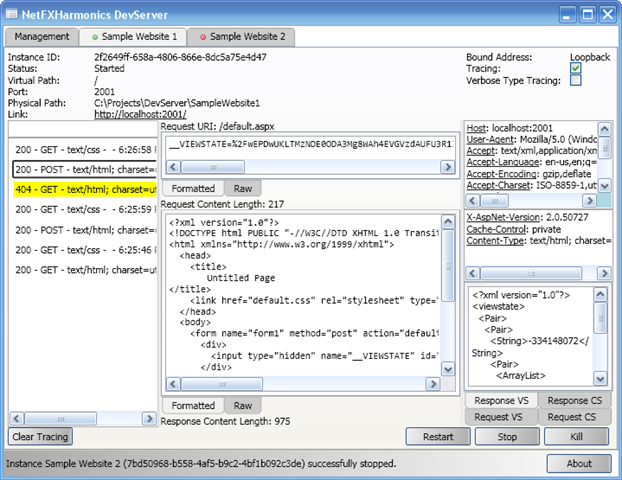Click the response HTML pane vertical scrollbar thumb

coord(448,266)
